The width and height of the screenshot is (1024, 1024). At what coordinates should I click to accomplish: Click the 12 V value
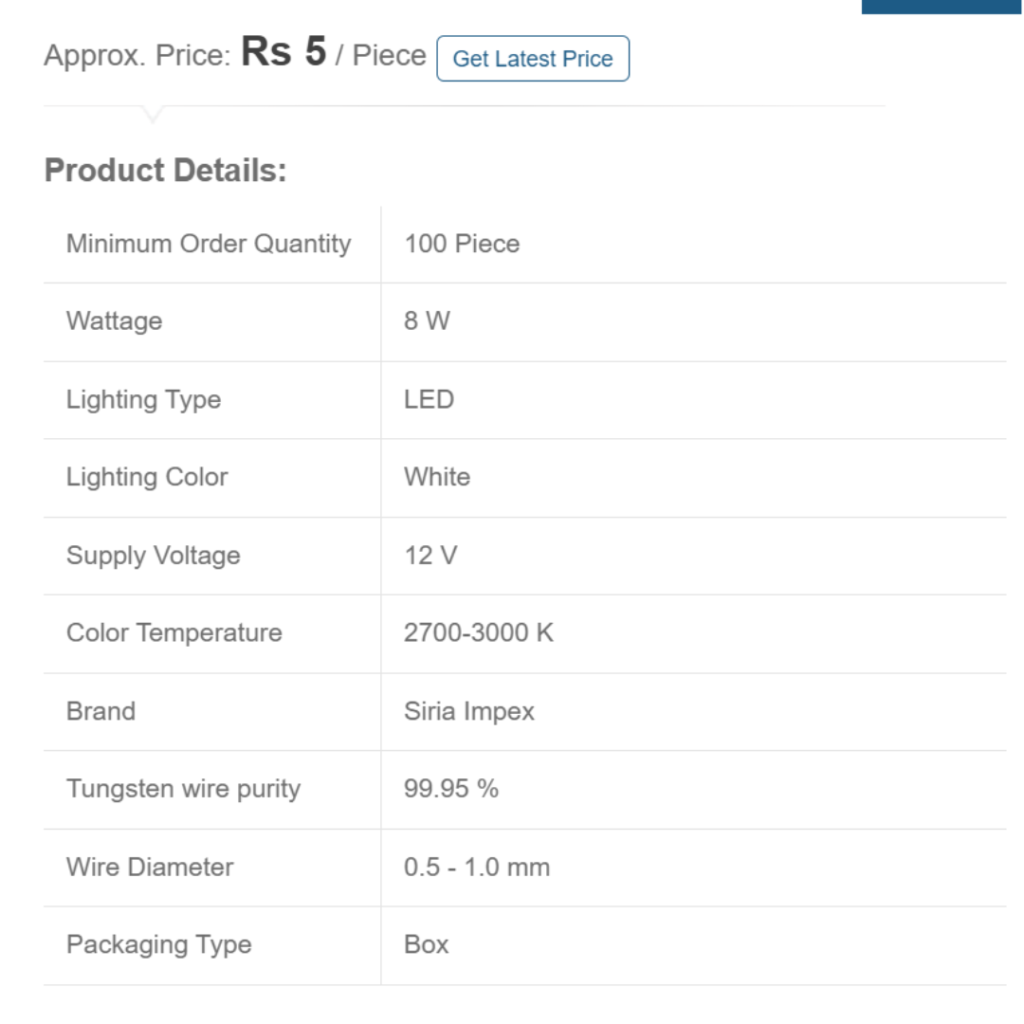pos(430,555)
